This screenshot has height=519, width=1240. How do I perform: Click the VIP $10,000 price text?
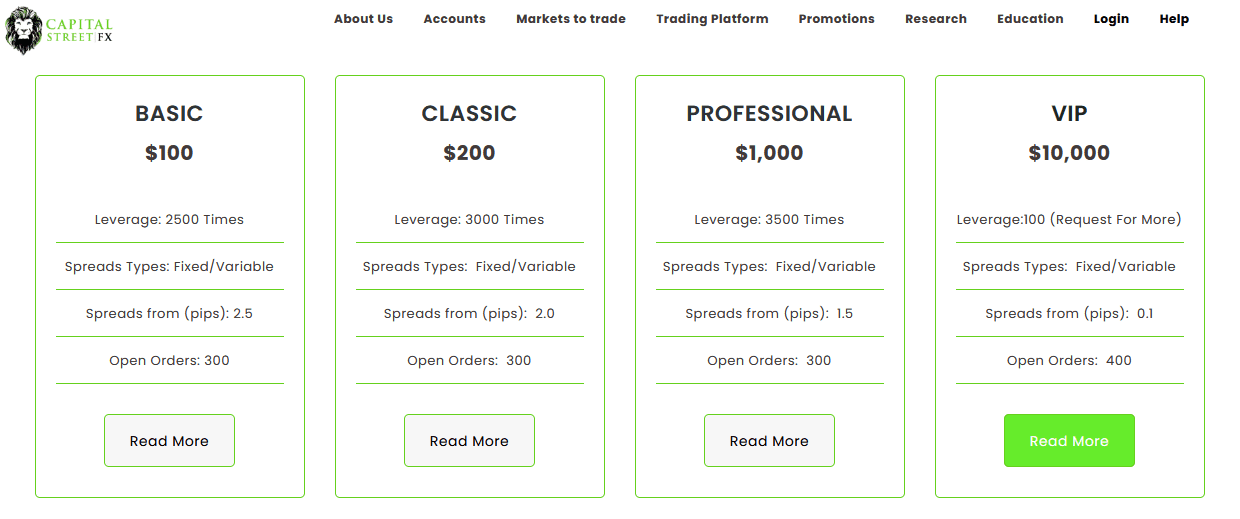[1069, 153]
